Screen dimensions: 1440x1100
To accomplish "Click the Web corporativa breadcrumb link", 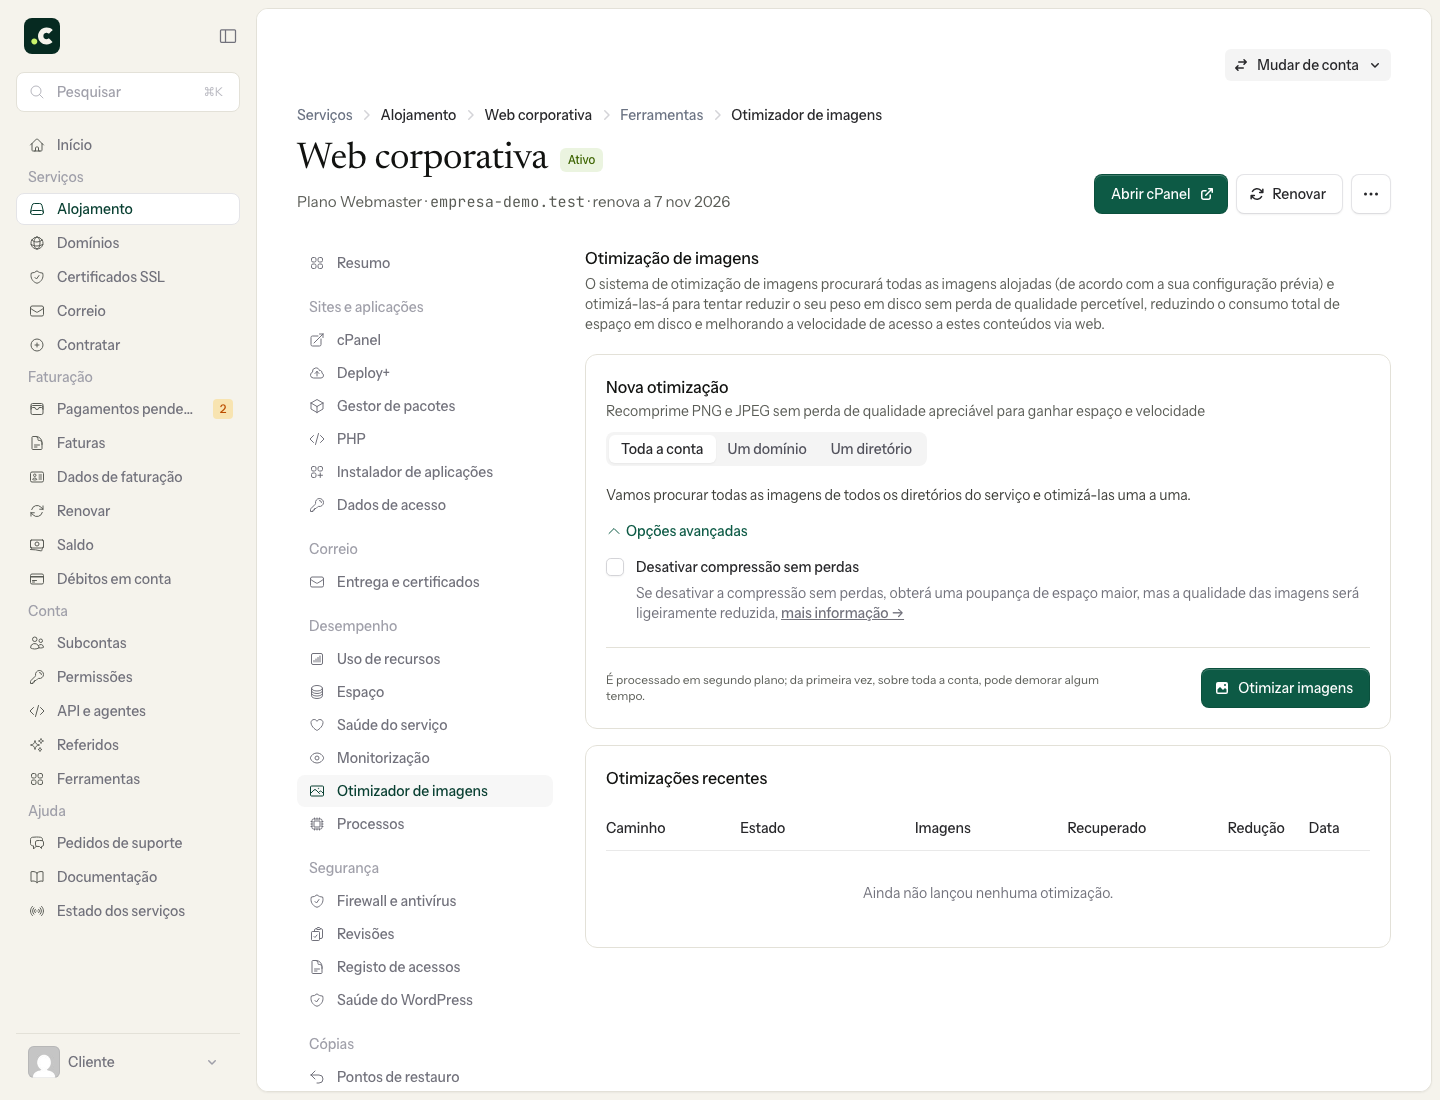I will [x=538, y=115].
